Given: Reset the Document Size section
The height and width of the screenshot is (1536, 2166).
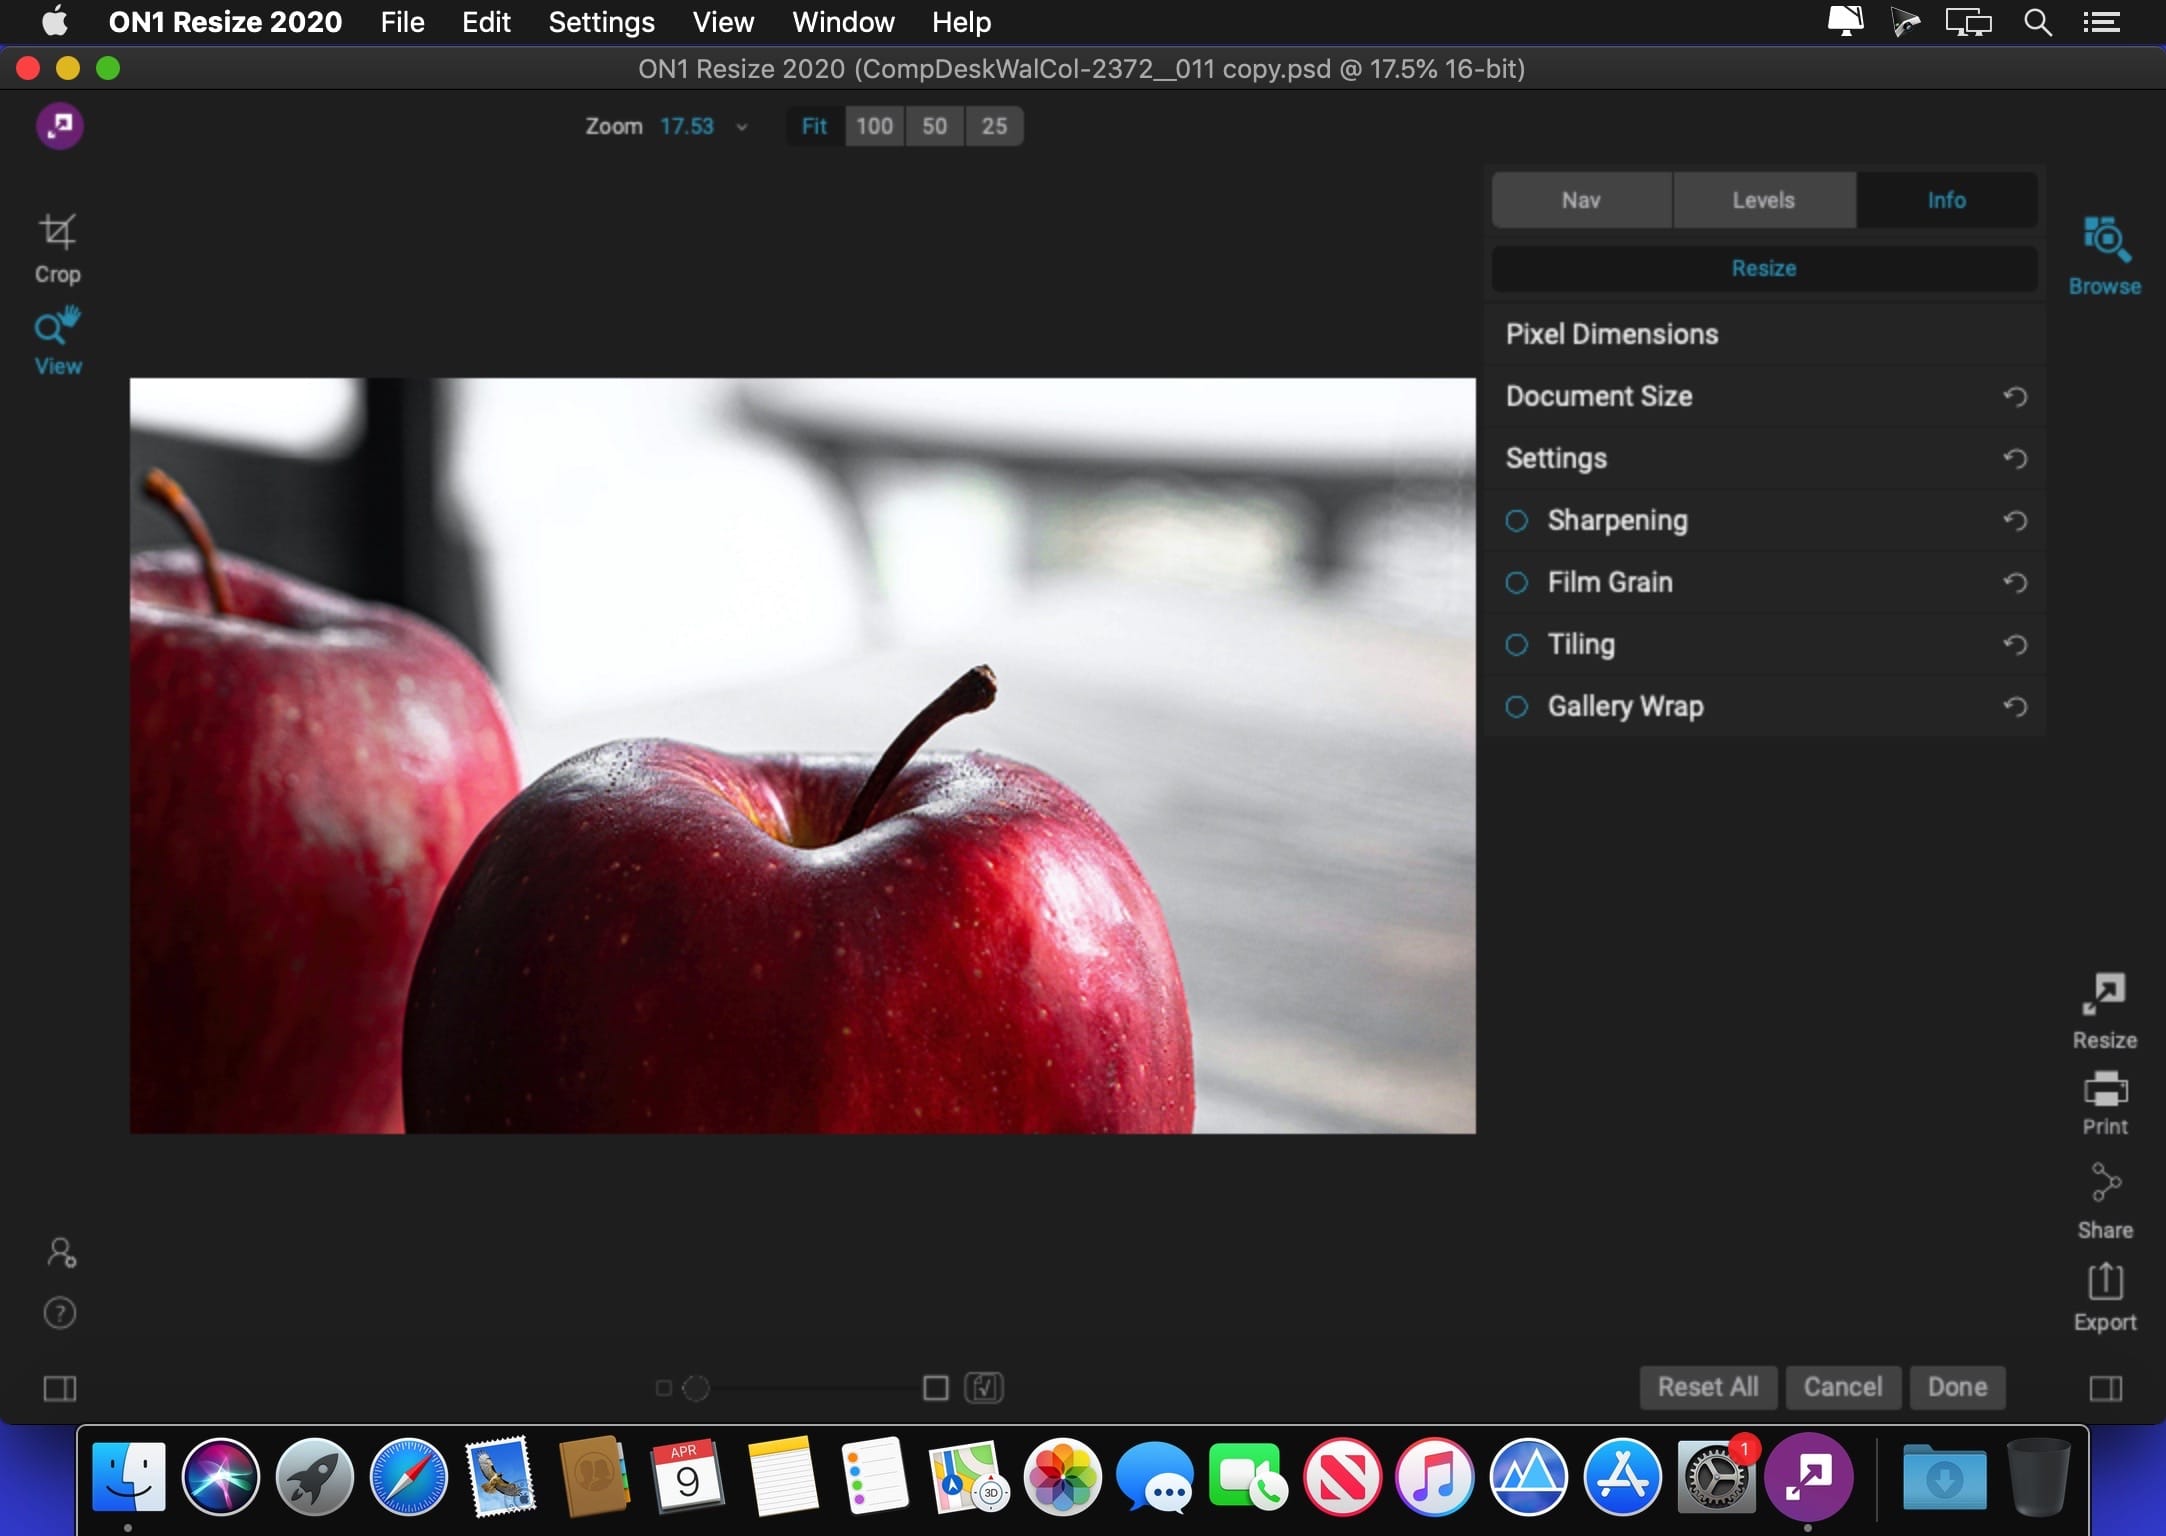Looking at the screenshot, I should pos(2015,396).
